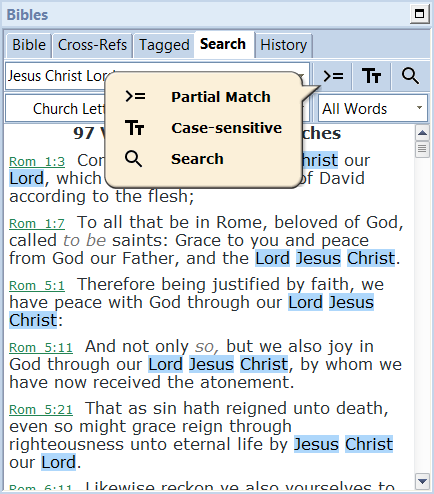Click the >= icon beside Partial Match in tooltip
The height and width of the screenshot is (494, 434).
[x=135, y=96]
